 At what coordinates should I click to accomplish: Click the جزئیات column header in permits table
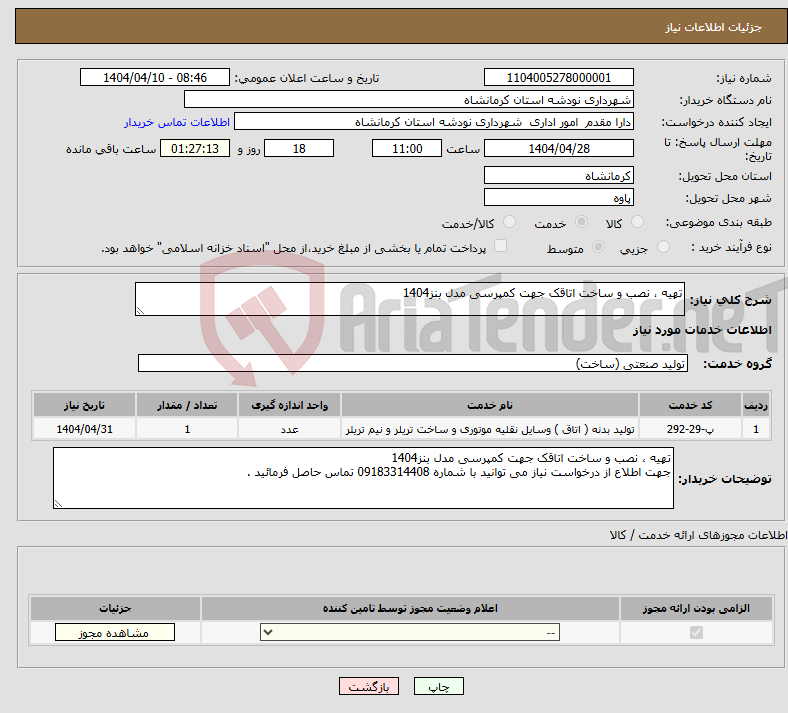click(x=115, y=608)
